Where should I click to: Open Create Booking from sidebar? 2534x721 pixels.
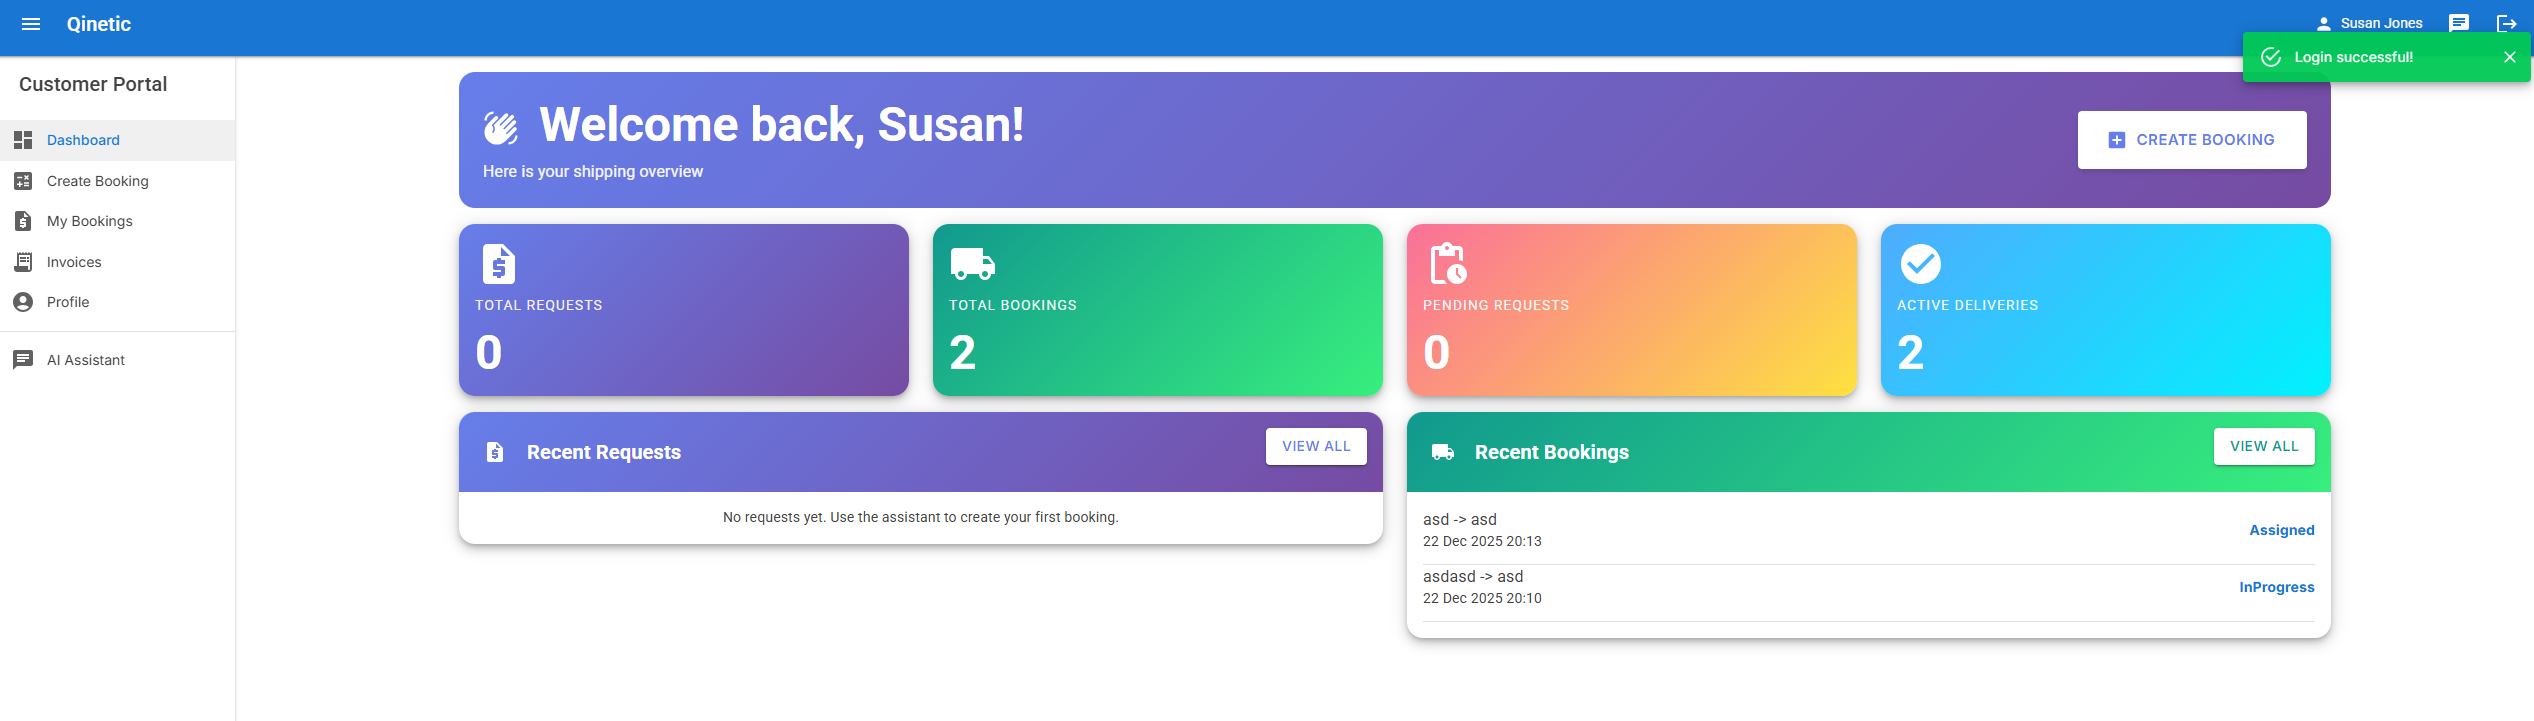pos(118,181)
